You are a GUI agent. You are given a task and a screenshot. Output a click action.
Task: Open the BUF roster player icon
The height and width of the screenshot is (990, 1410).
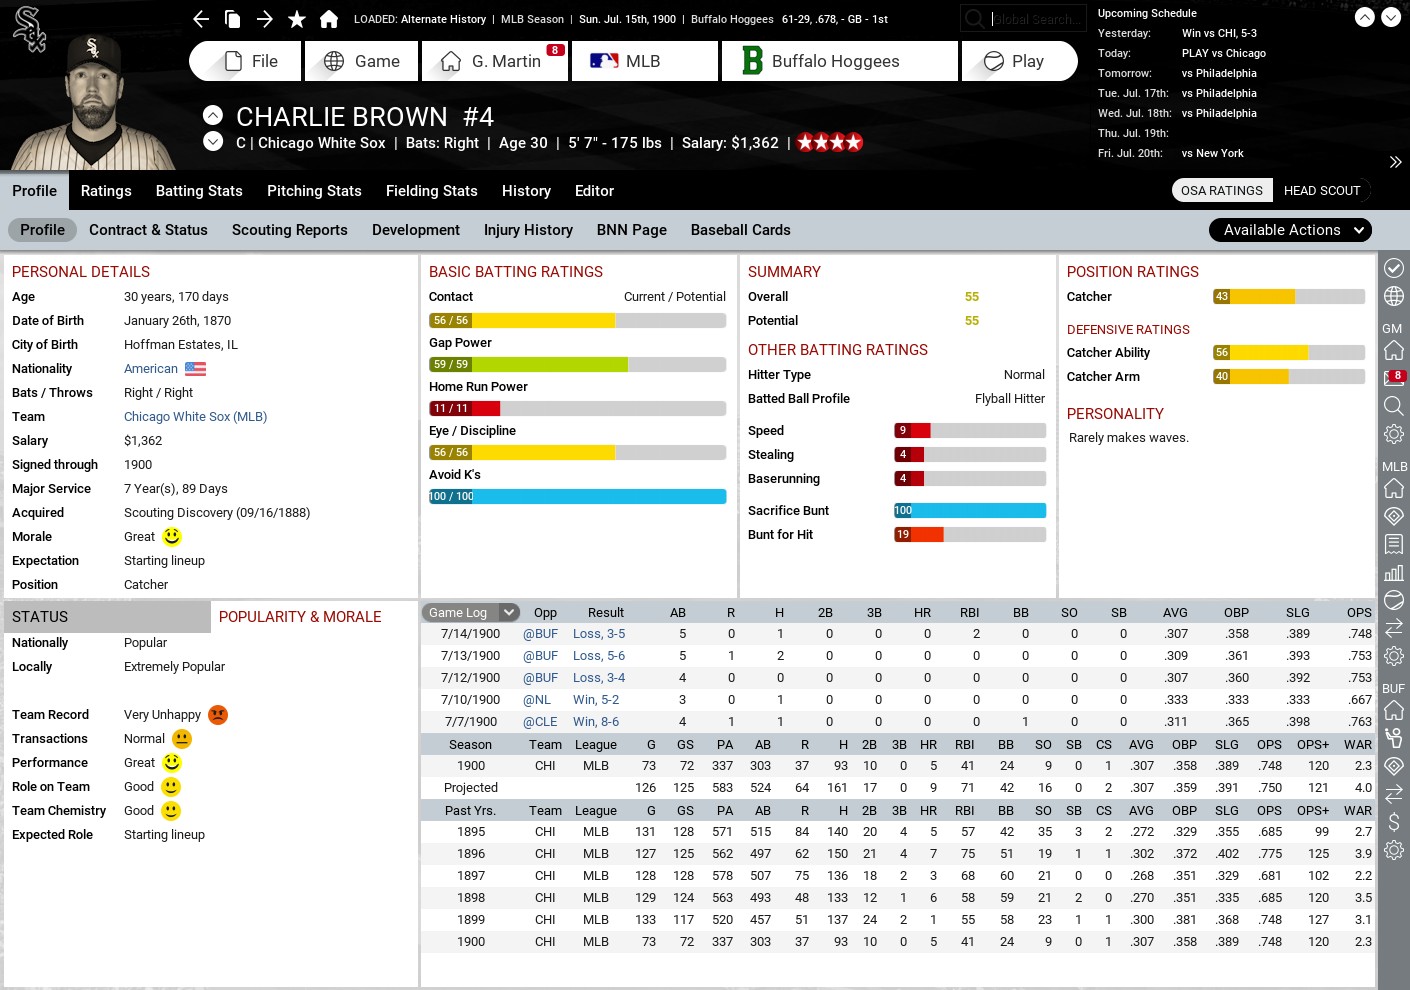click(1394, 738)
